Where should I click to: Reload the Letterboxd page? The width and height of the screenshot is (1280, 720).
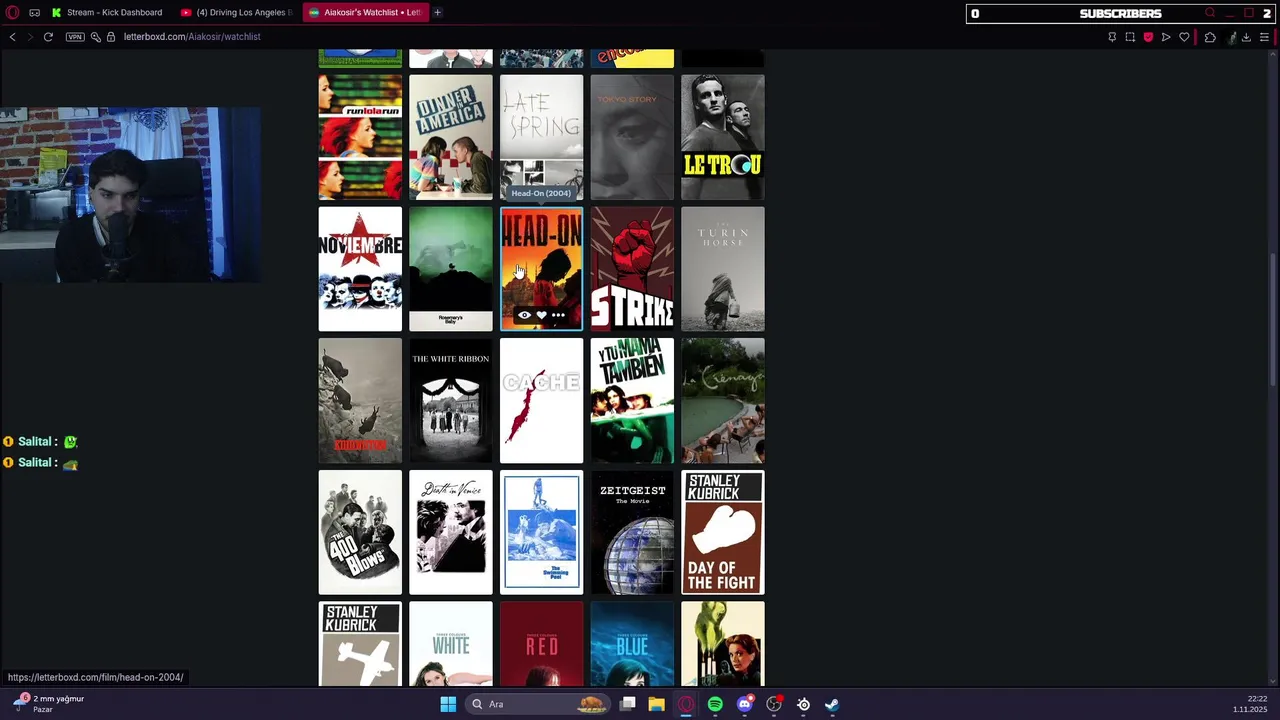pos(48,37)
